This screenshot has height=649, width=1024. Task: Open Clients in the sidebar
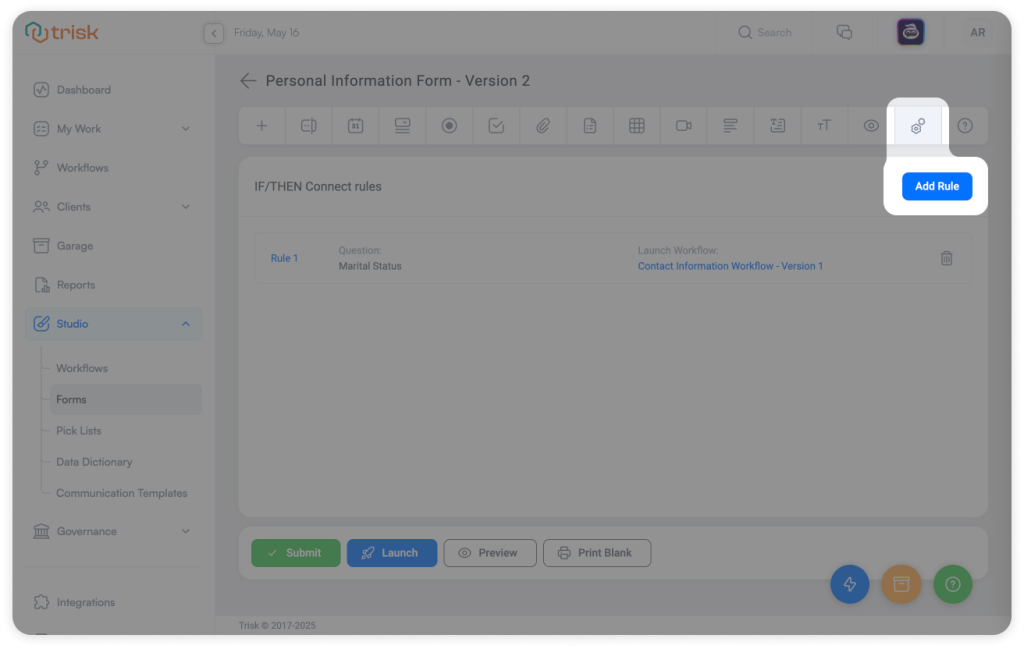coord(113,207)
